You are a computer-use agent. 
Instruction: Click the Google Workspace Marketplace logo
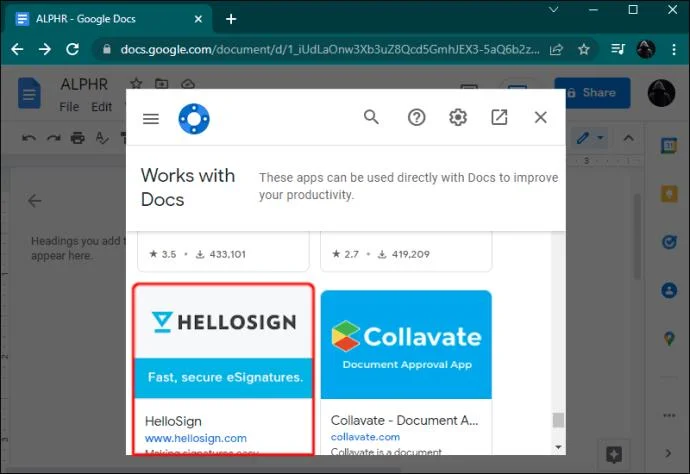click(194, 119)
